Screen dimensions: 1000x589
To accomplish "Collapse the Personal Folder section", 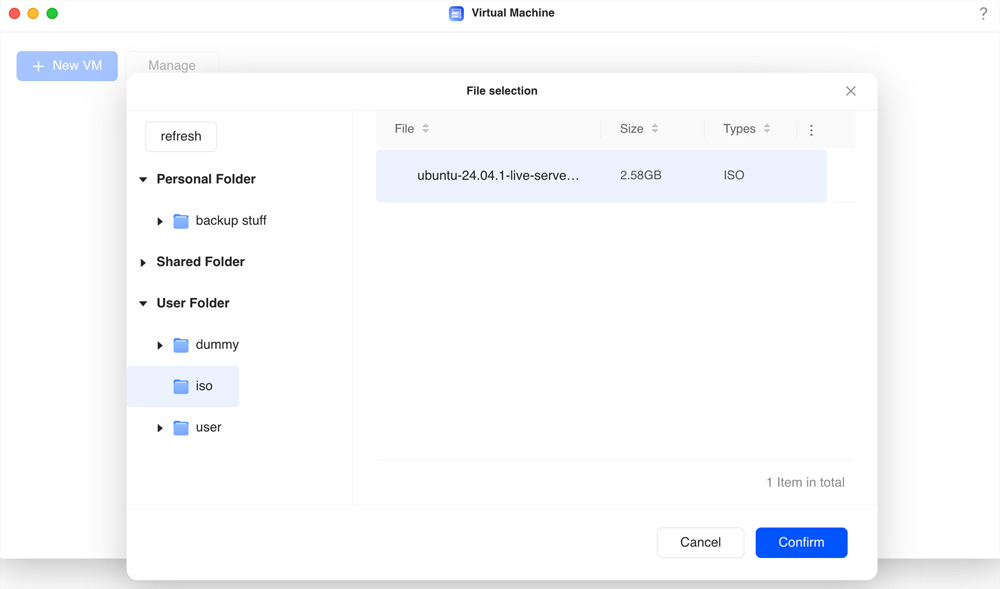I will (x=143, y=180).
